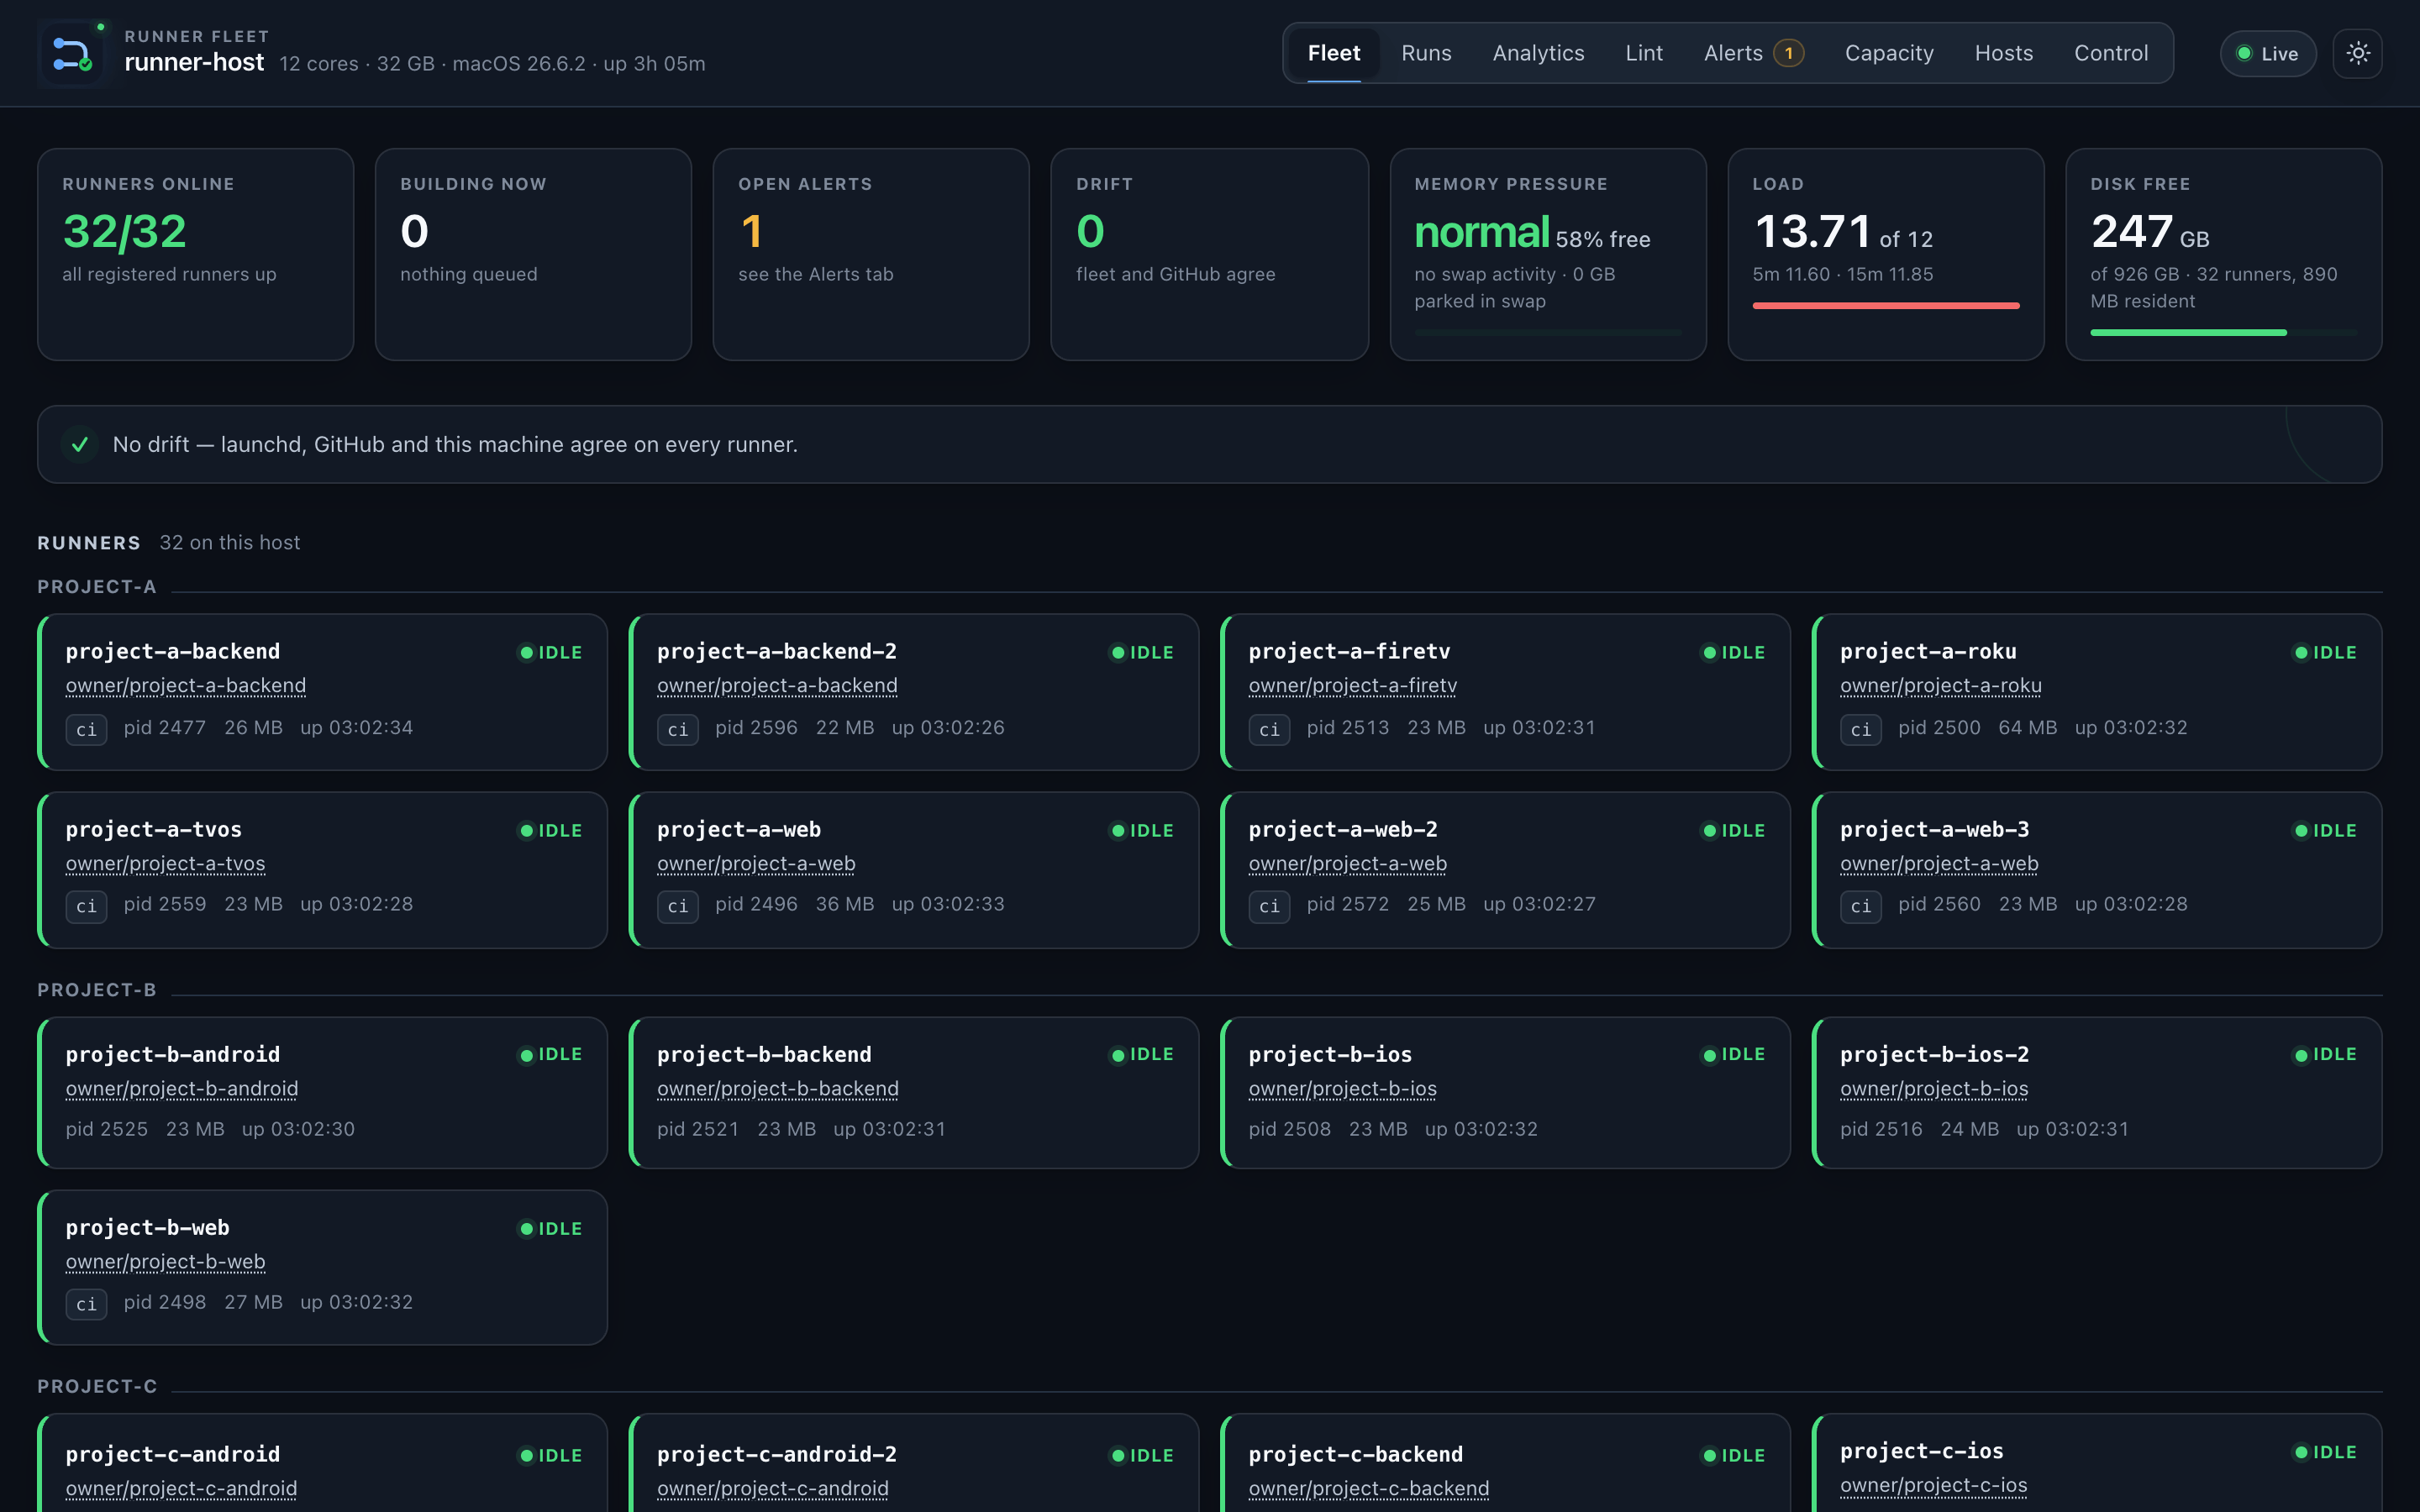Click uptime 03:02:27 on project-a-web-2 card
2420x1512 pixels.
click(x=1539, y=904)
